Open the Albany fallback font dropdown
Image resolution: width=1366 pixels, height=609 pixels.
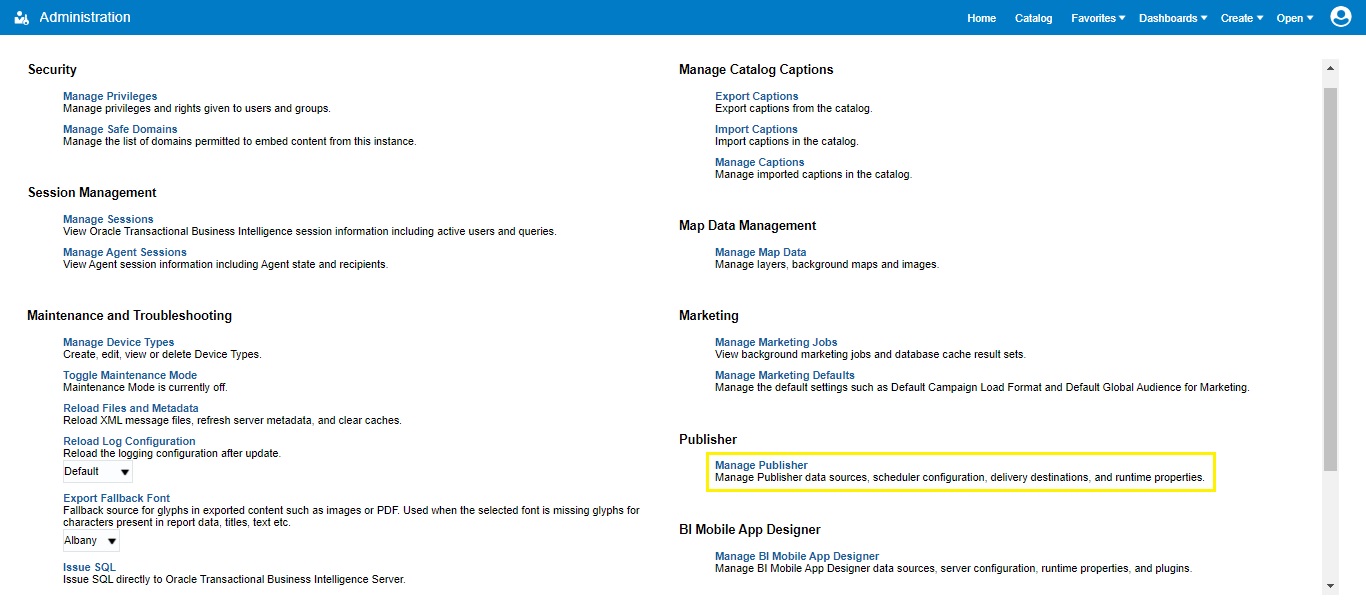tap(90, 540)
